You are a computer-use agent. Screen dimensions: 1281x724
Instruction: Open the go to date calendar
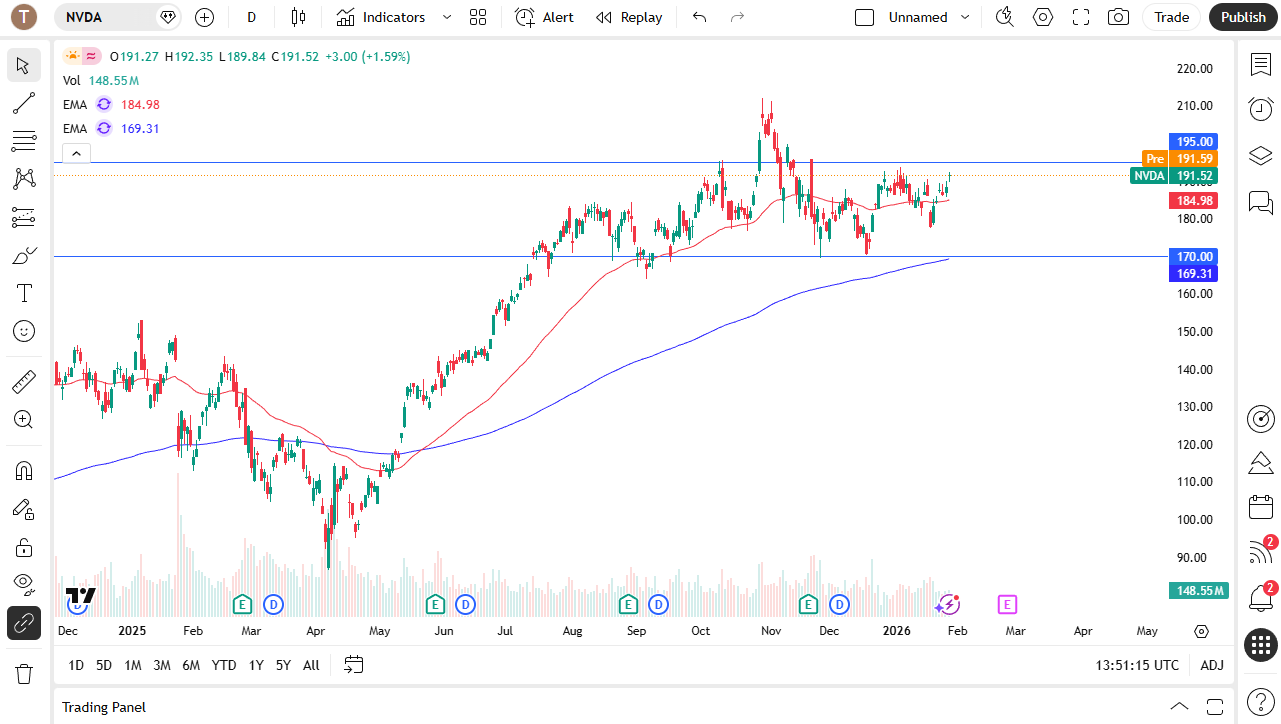point(353,665)
